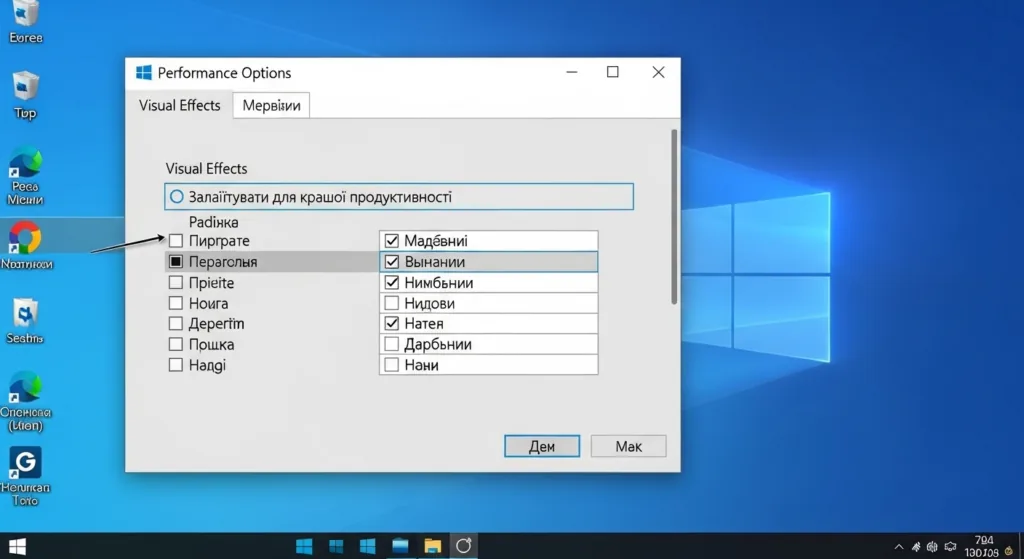Click the Visual Effects section heading
This screenshot has width=1024, height=559.
(x=206, y=168)
